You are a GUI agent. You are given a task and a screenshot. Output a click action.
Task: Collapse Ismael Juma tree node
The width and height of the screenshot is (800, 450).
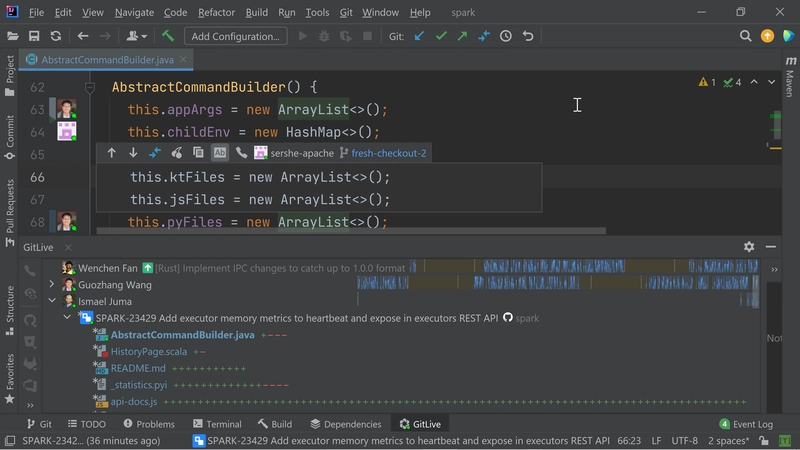(x=52, y=300)
